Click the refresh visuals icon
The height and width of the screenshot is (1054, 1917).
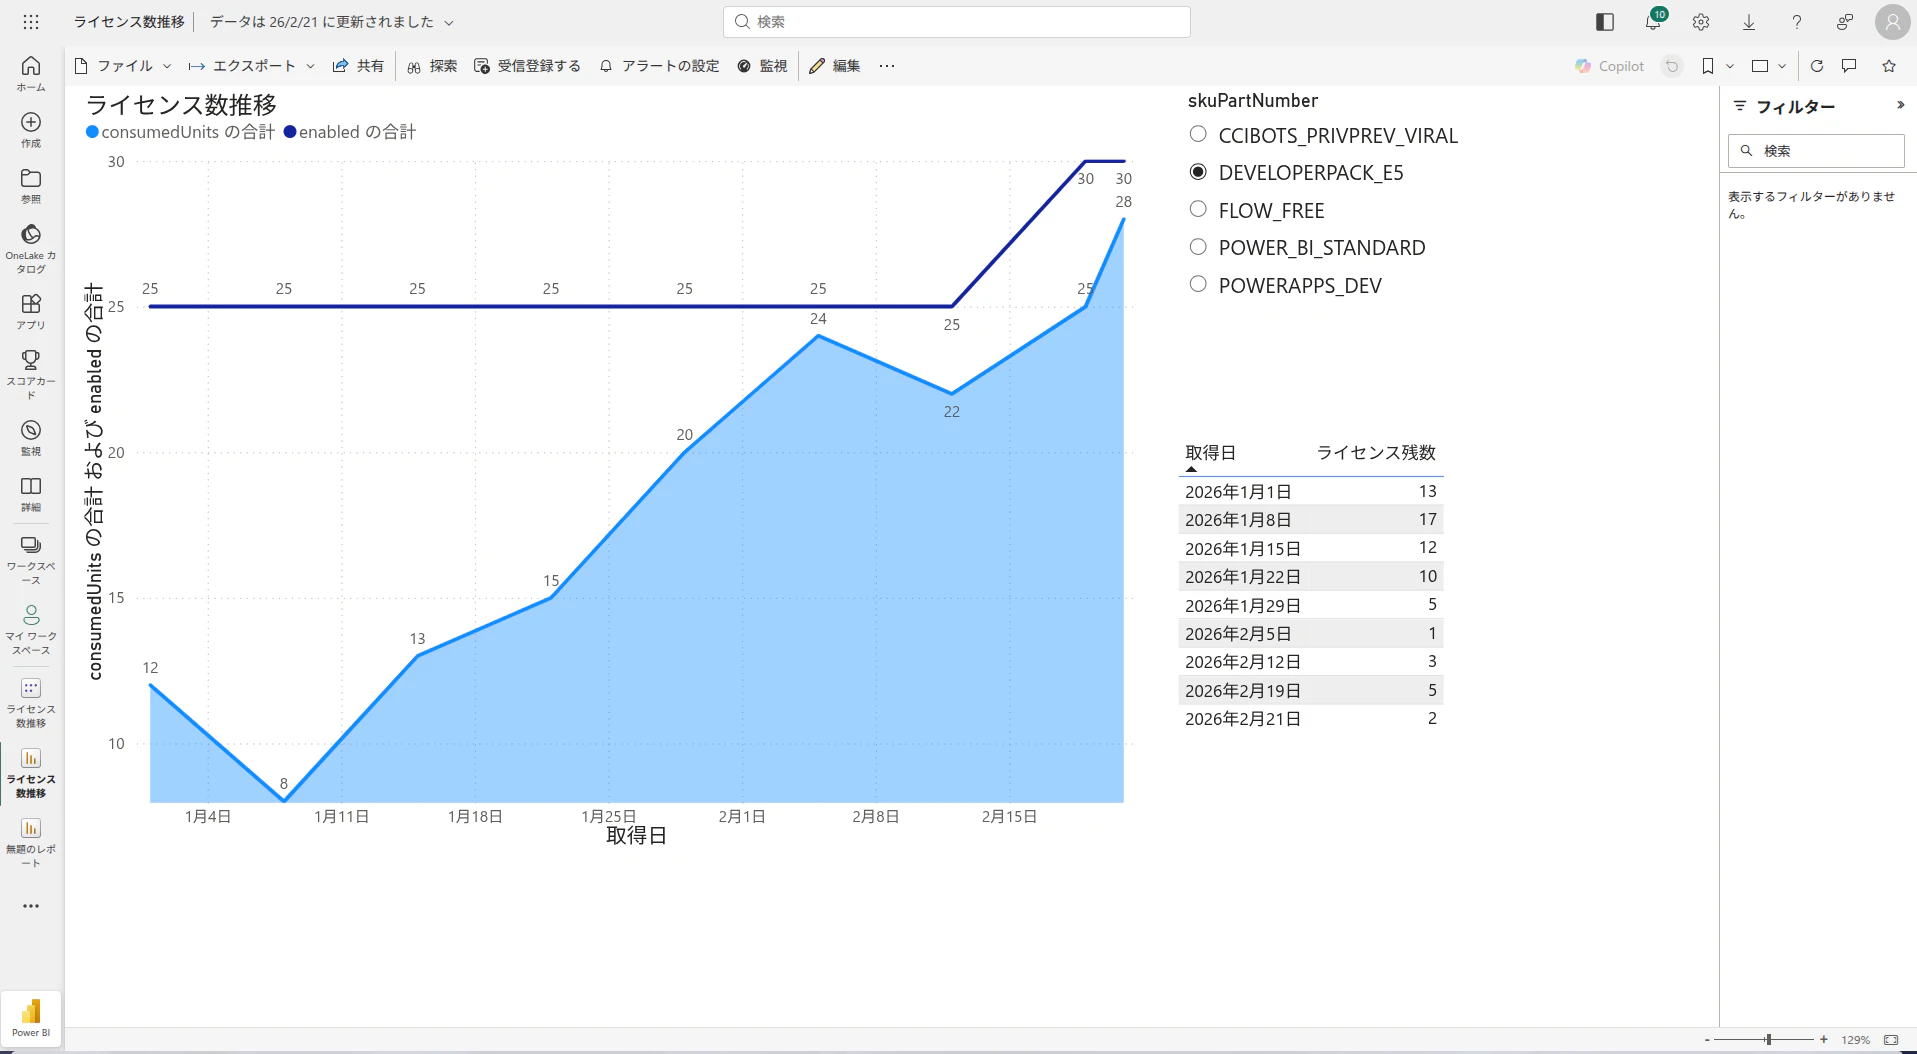(1817, 66)
